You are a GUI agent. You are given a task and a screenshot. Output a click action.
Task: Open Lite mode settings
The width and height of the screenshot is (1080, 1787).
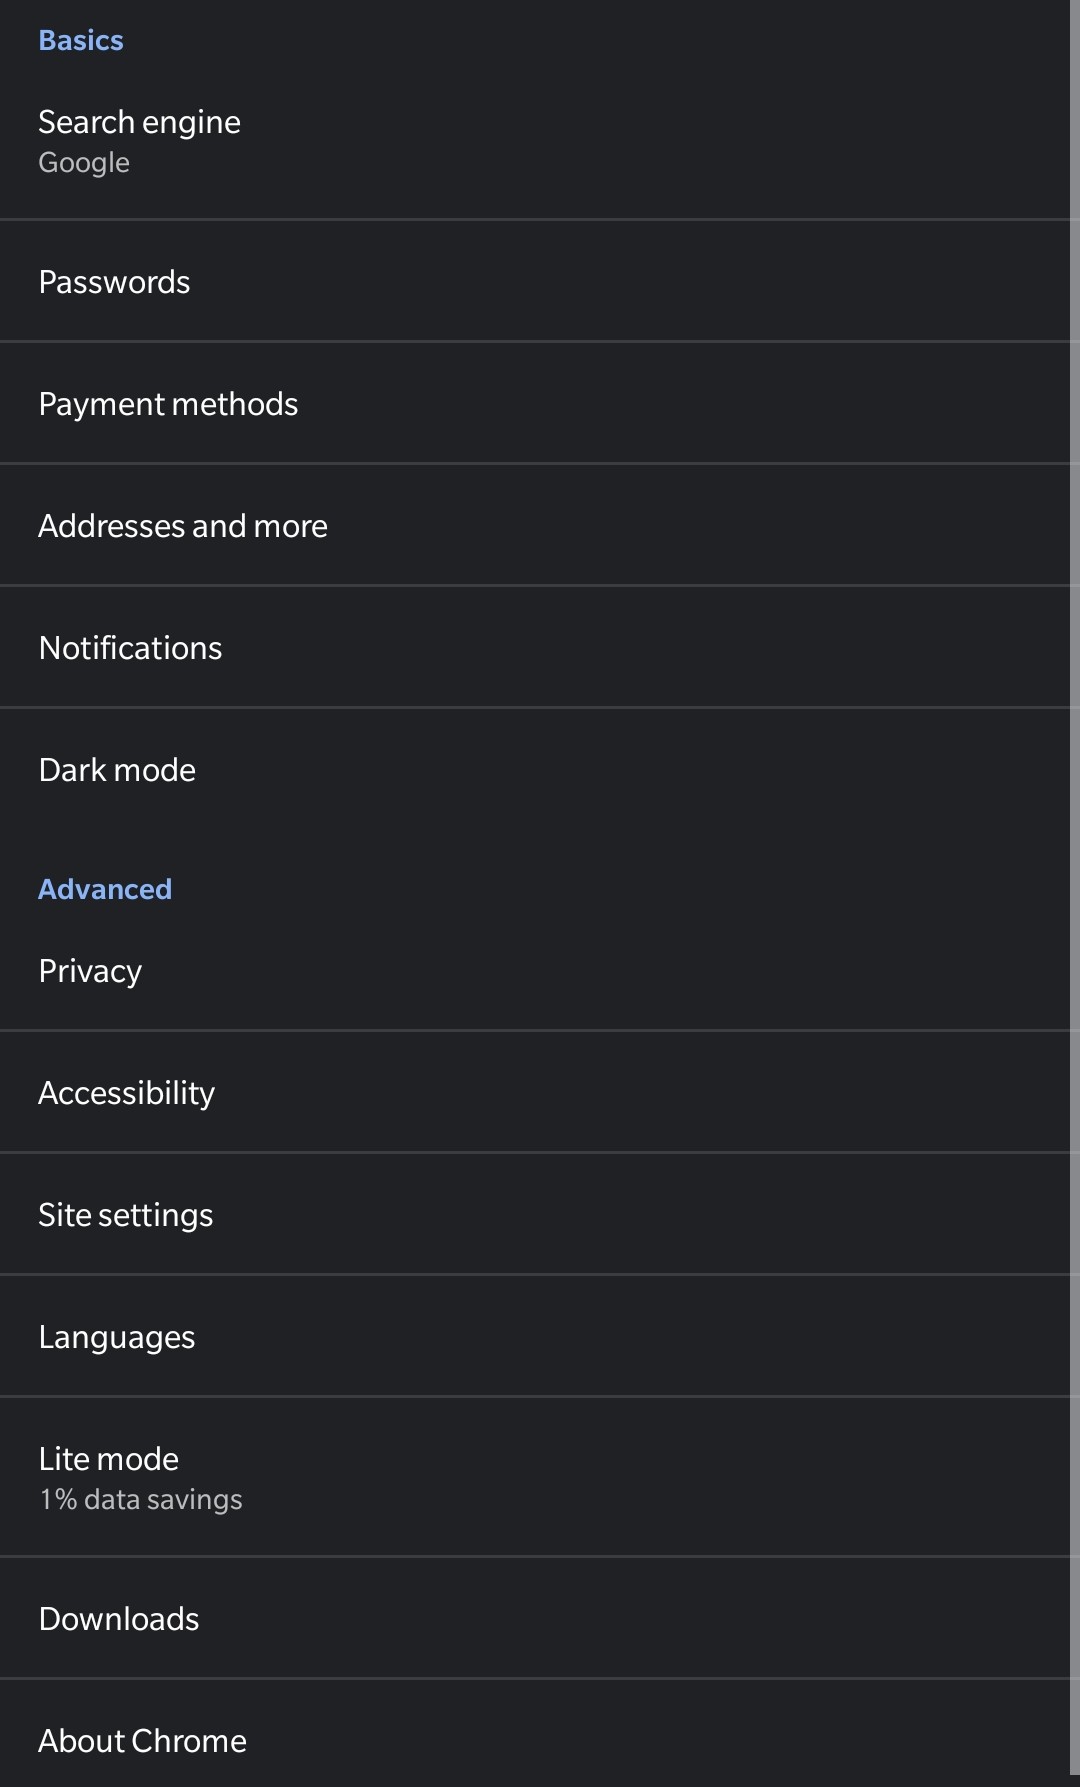[535, 1477]
